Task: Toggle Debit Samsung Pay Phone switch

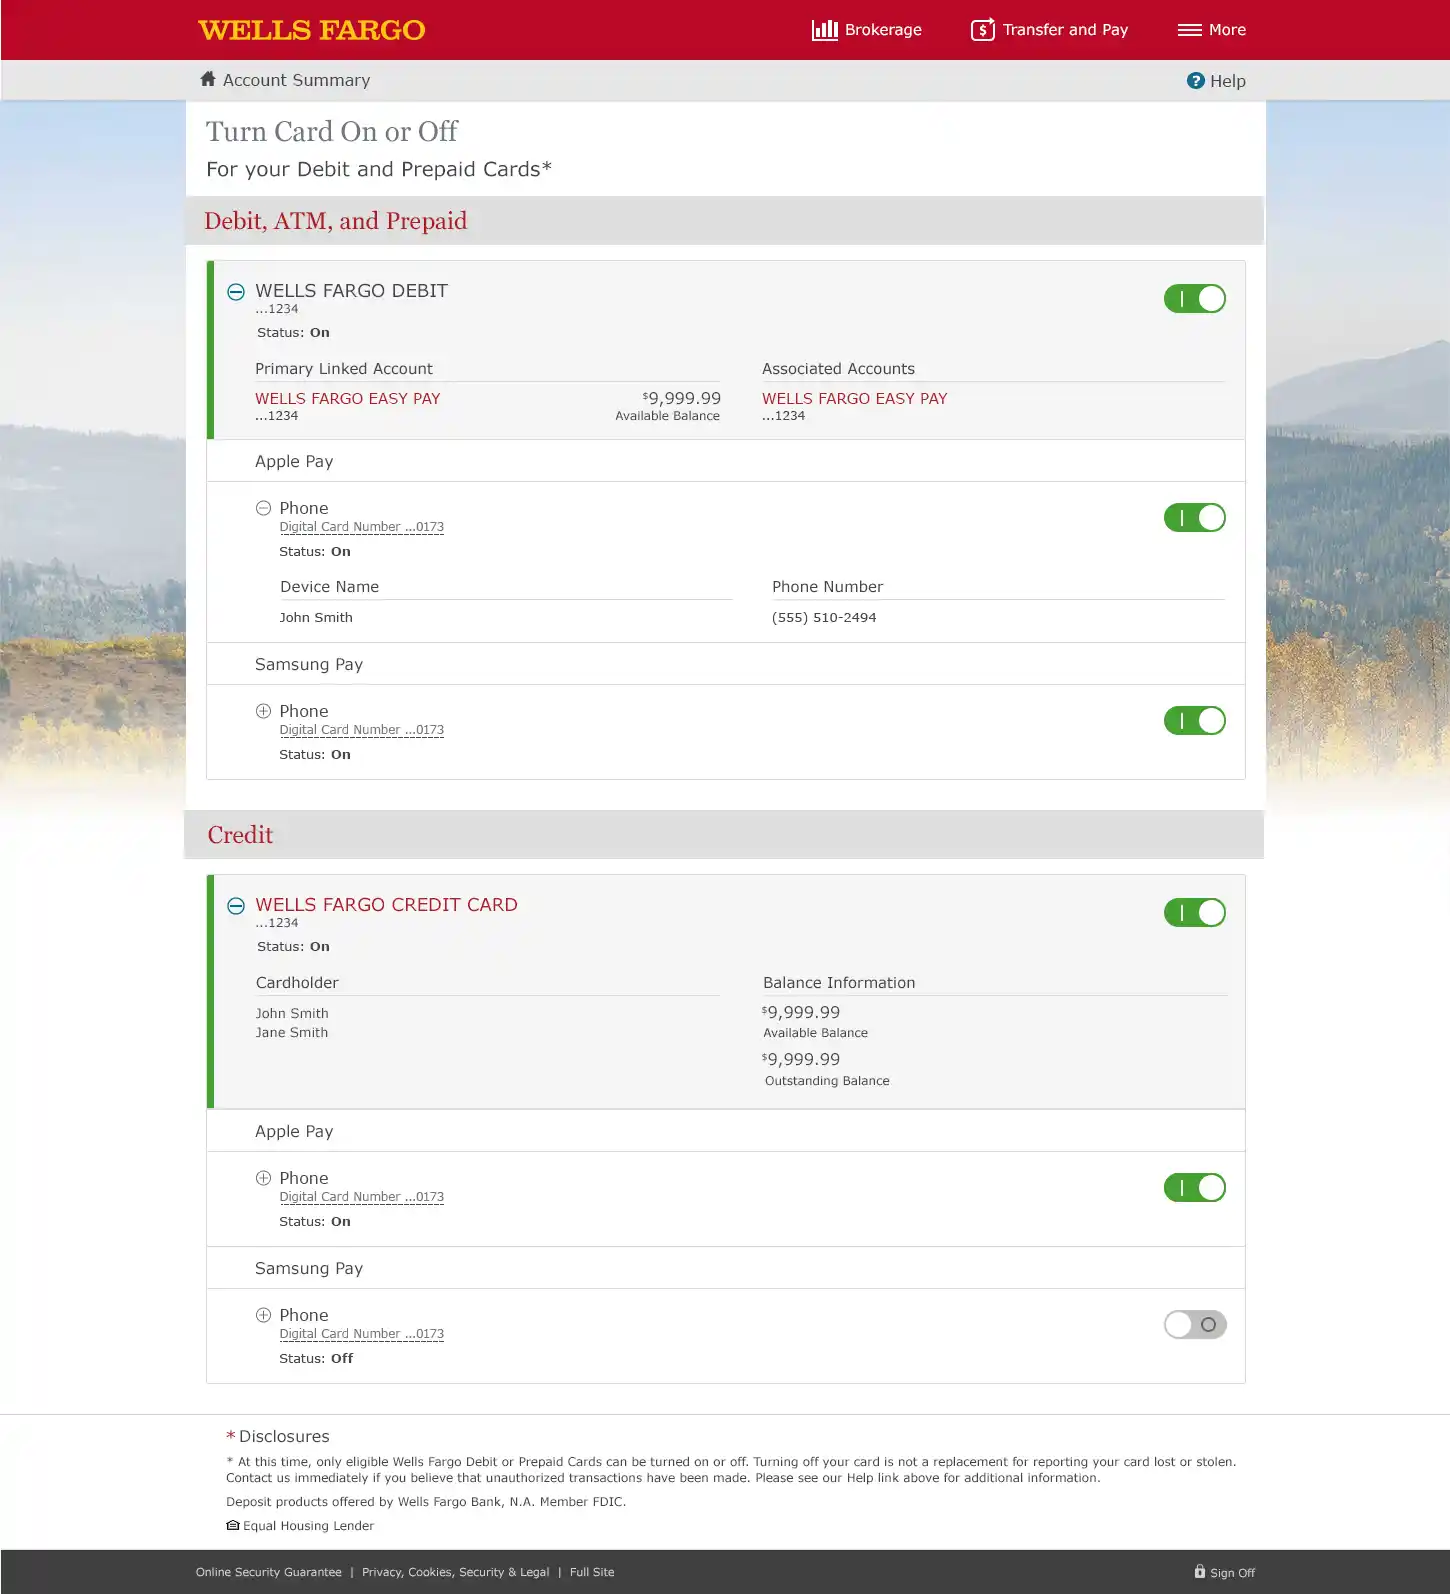Action: tap(1194, 720)
